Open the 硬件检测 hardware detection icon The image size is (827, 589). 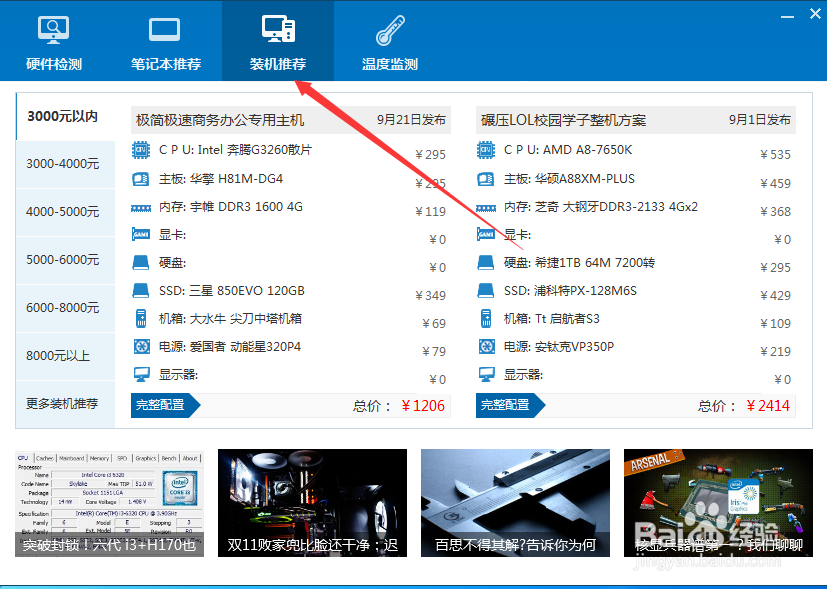54,31
